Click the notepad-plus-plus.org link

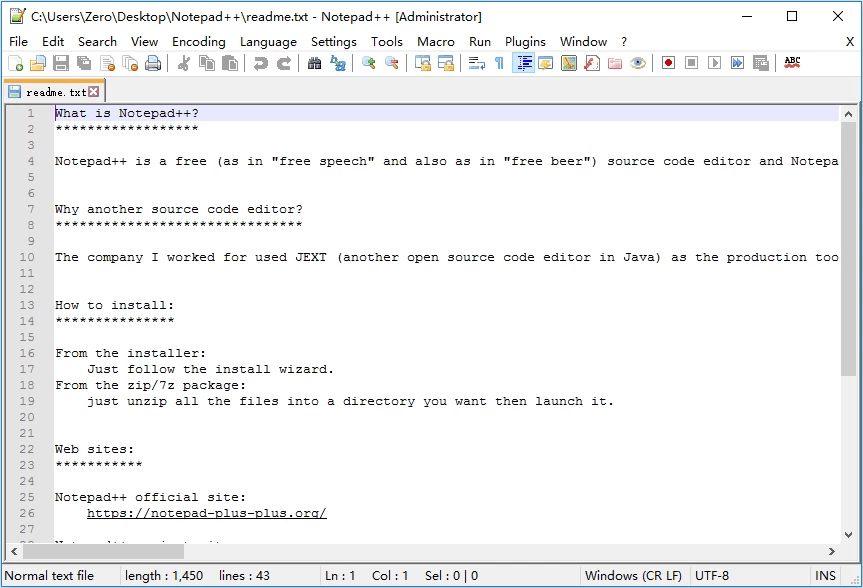click(206, 513)
